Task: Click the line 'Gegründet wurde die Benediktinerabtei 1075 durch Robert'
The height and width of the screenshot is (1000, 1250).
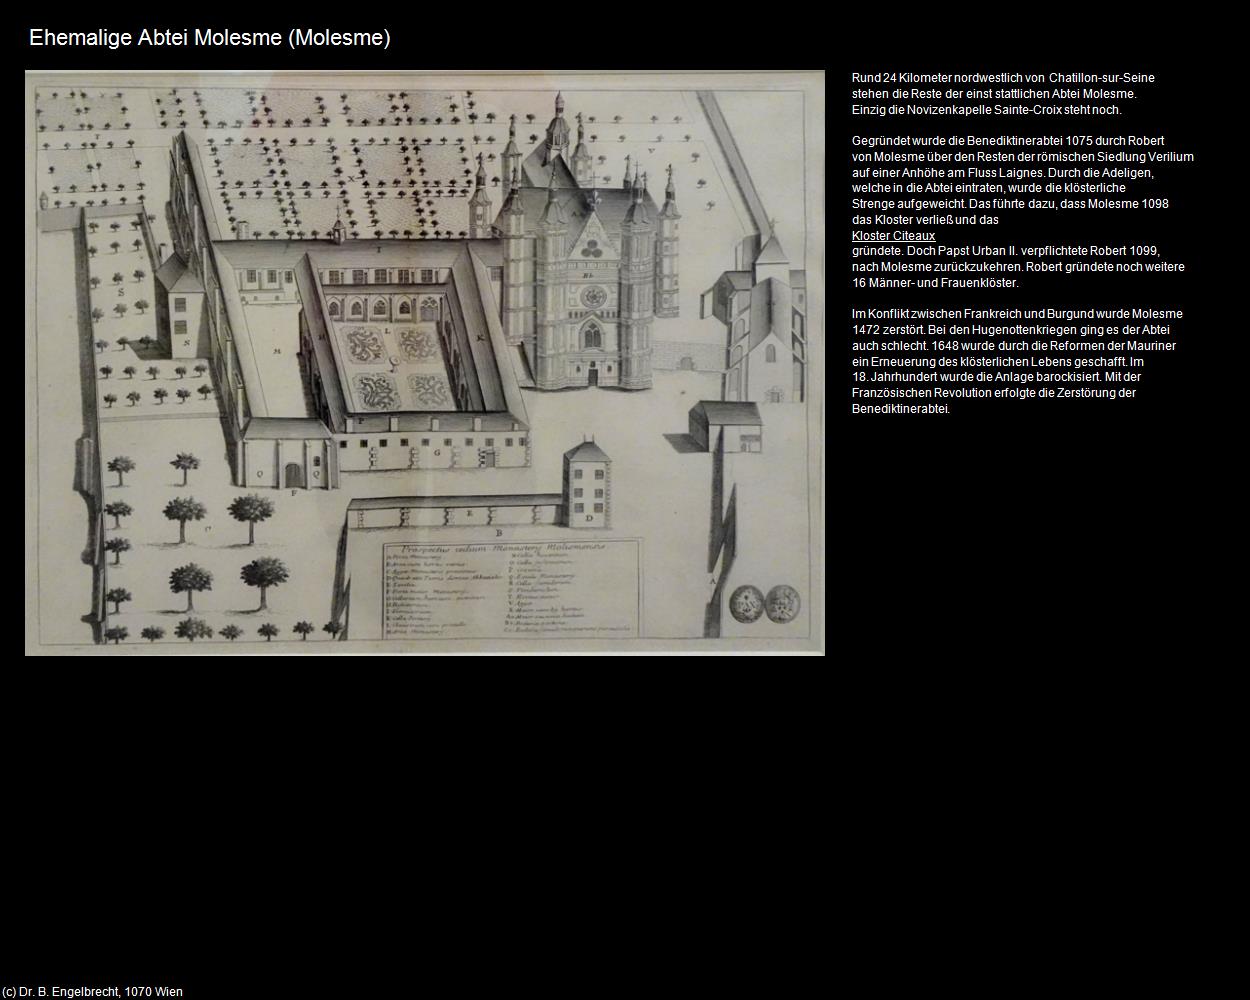Action: point(1008,141)
